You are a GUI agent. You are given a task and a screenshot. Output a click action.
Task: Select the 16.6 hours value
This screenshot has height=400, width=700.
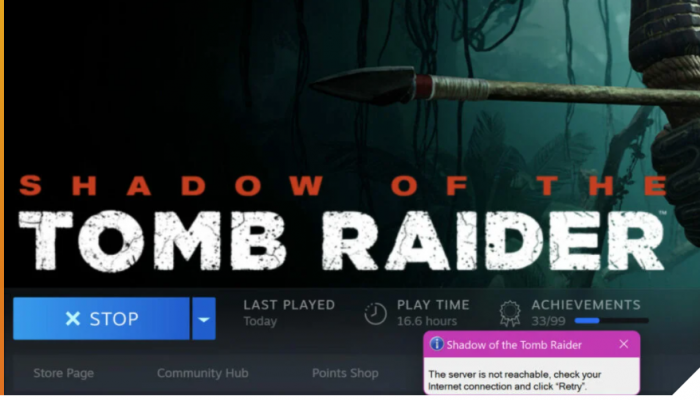pos(427,321)
